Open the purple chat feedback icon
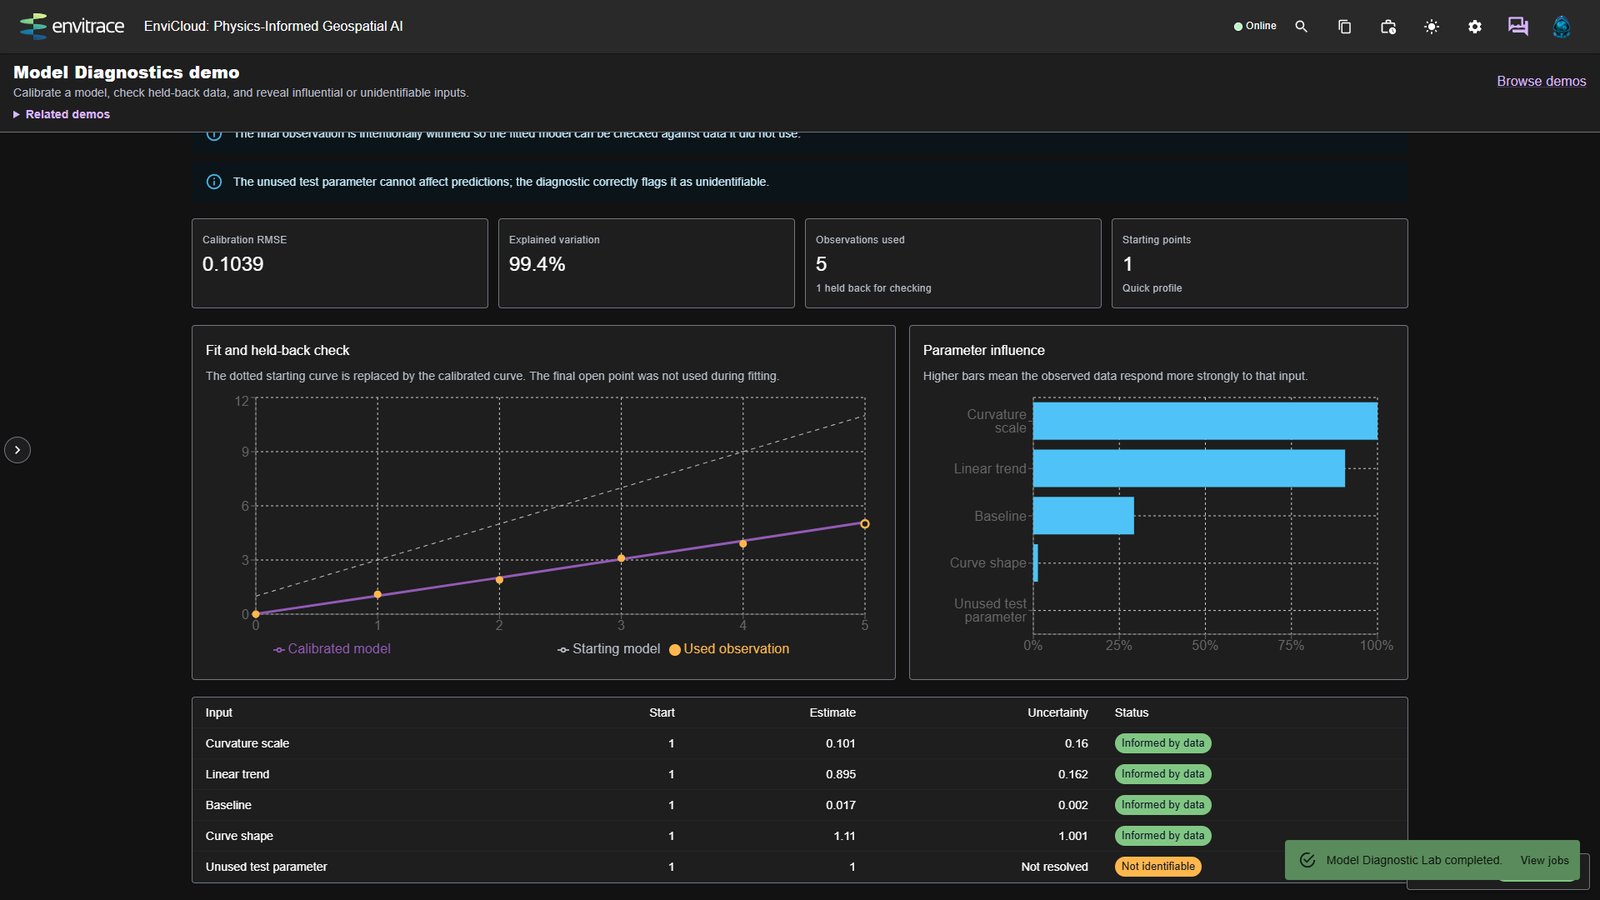 pos(1518,27)
